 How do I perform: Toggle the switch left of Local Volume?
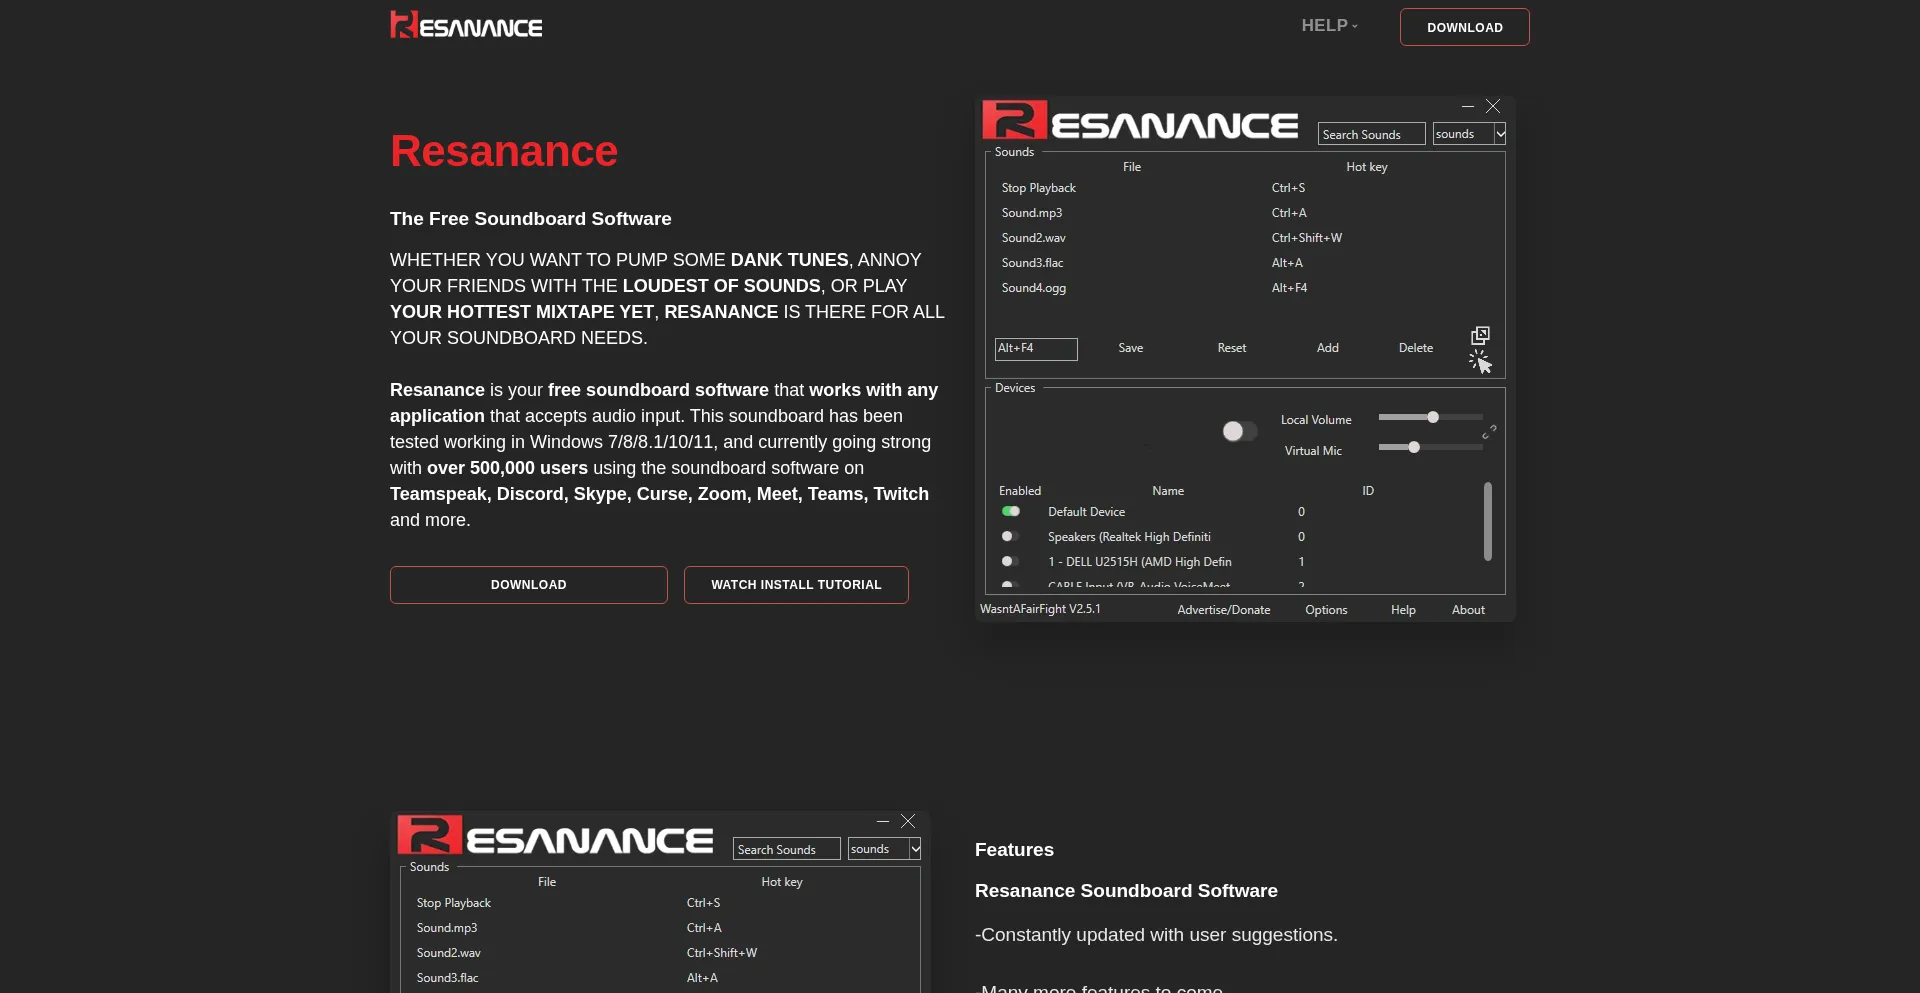pyautogui.click(x=1239, y=431)
